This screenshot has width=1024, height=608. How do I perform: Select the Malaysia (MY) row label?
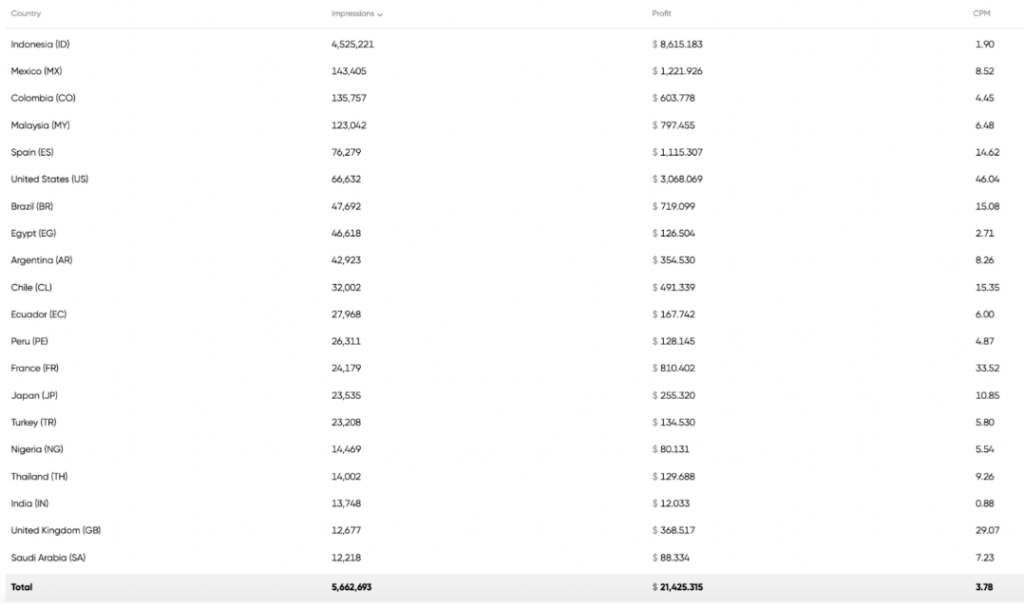tap(41, 125)
